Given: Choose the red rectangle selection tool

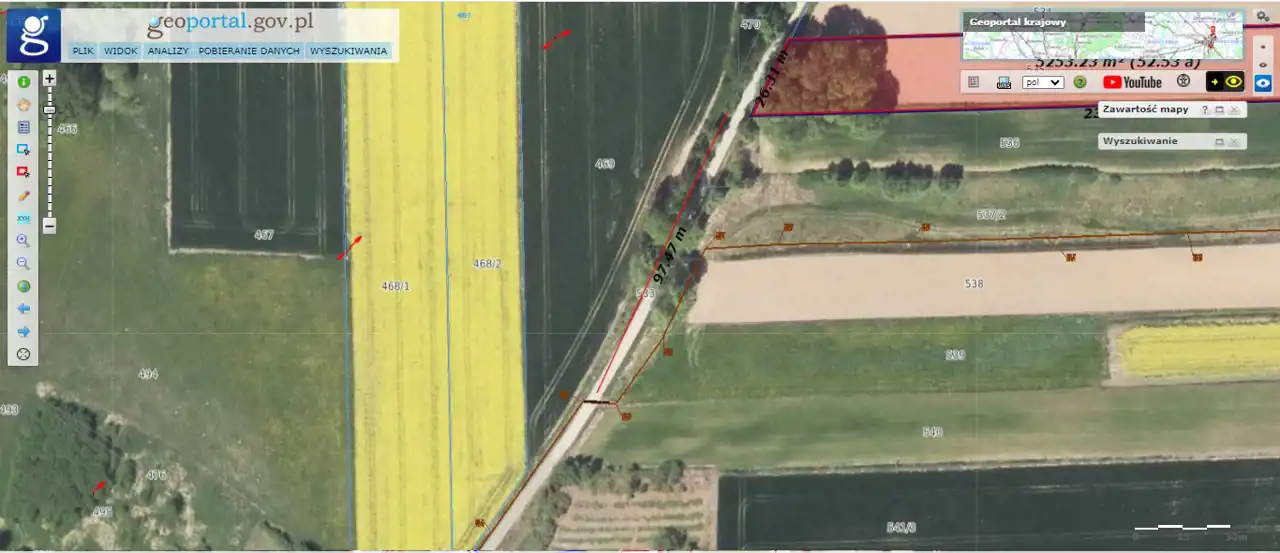Looking at the screenshot, I should coord(23,172).
